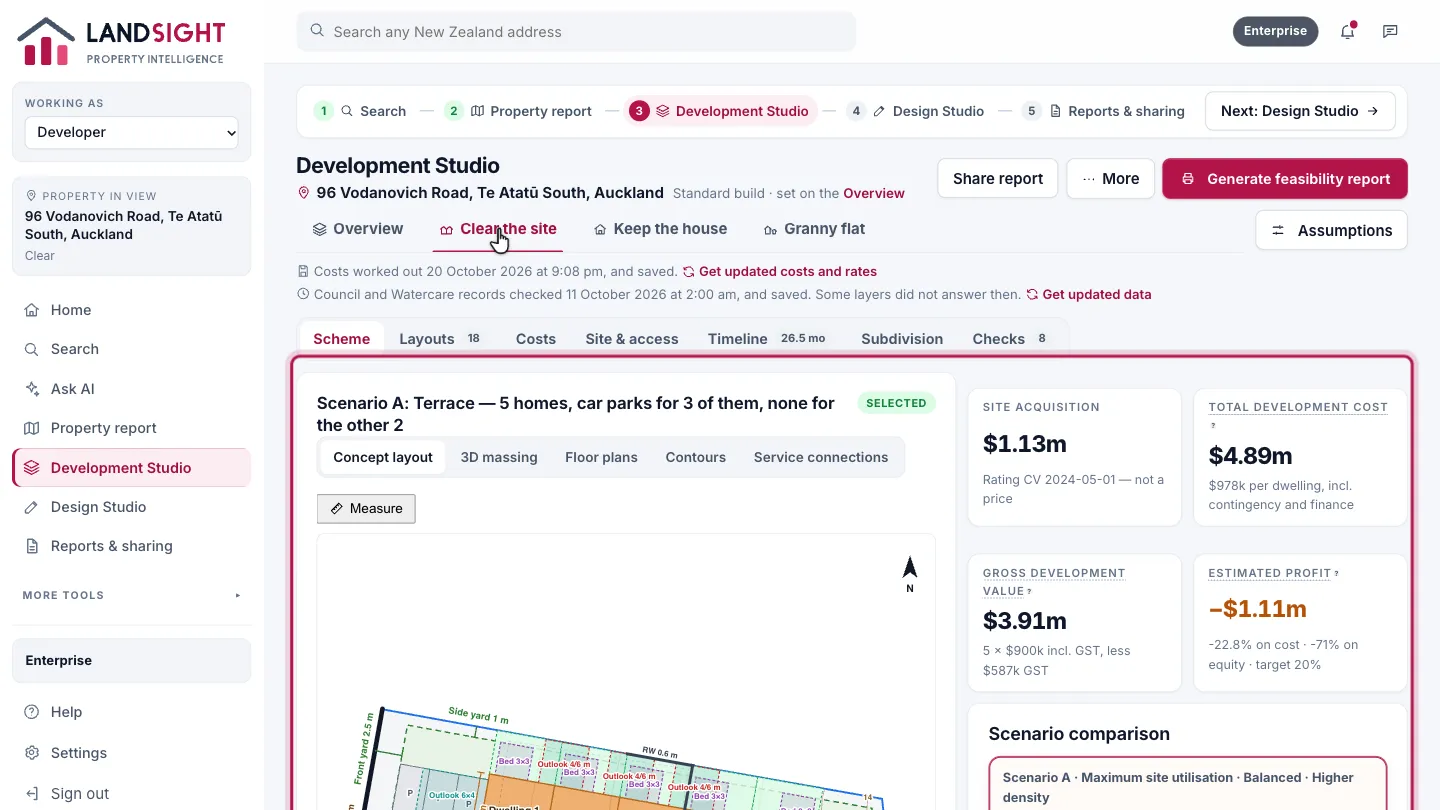This screenshot has height=810, width=1440.
Task: Click the Gross Development Value info marker
Action: (1030, 591)
